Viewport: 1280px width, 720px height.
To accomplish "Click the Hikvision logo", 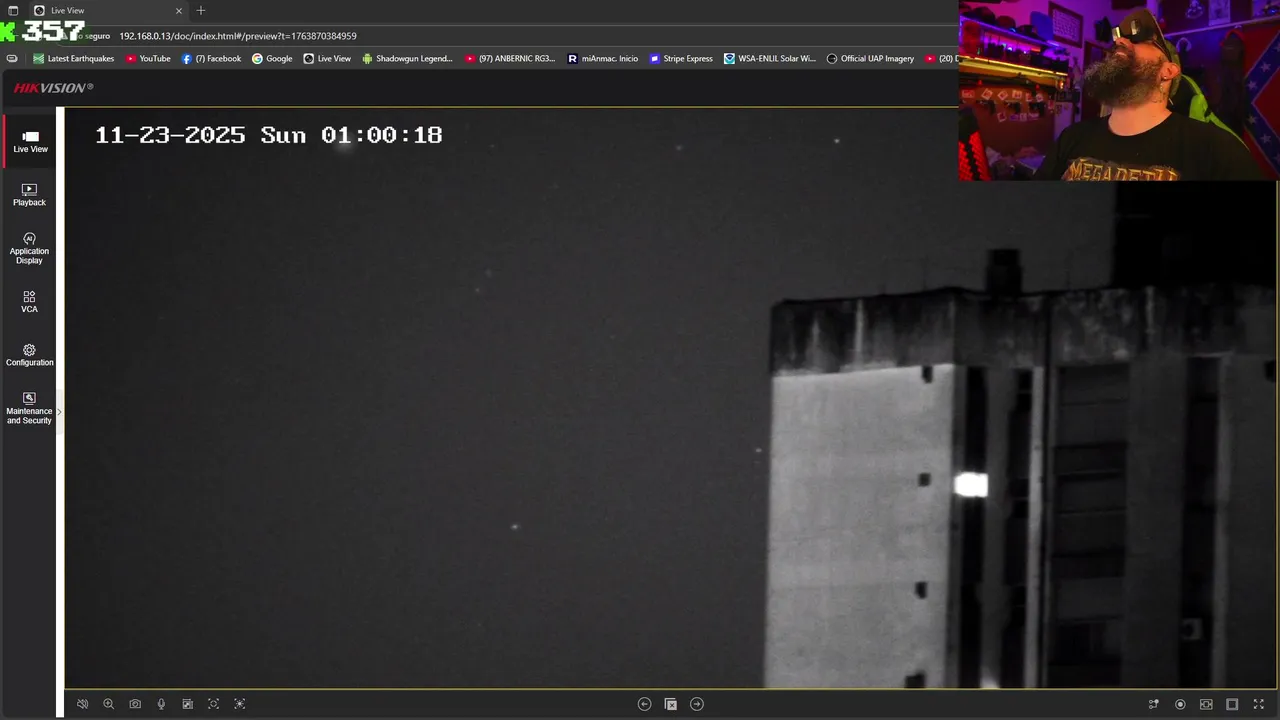I will click(53, 88).
